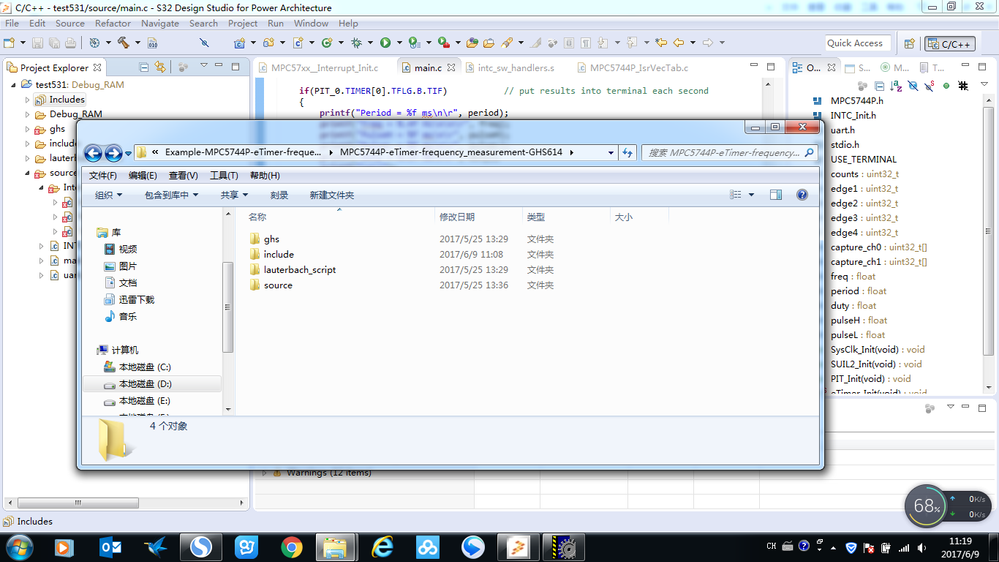Screen dimensions: 999x562
Task: Click the C/C++ perspective button
Action: pos(949,44)
